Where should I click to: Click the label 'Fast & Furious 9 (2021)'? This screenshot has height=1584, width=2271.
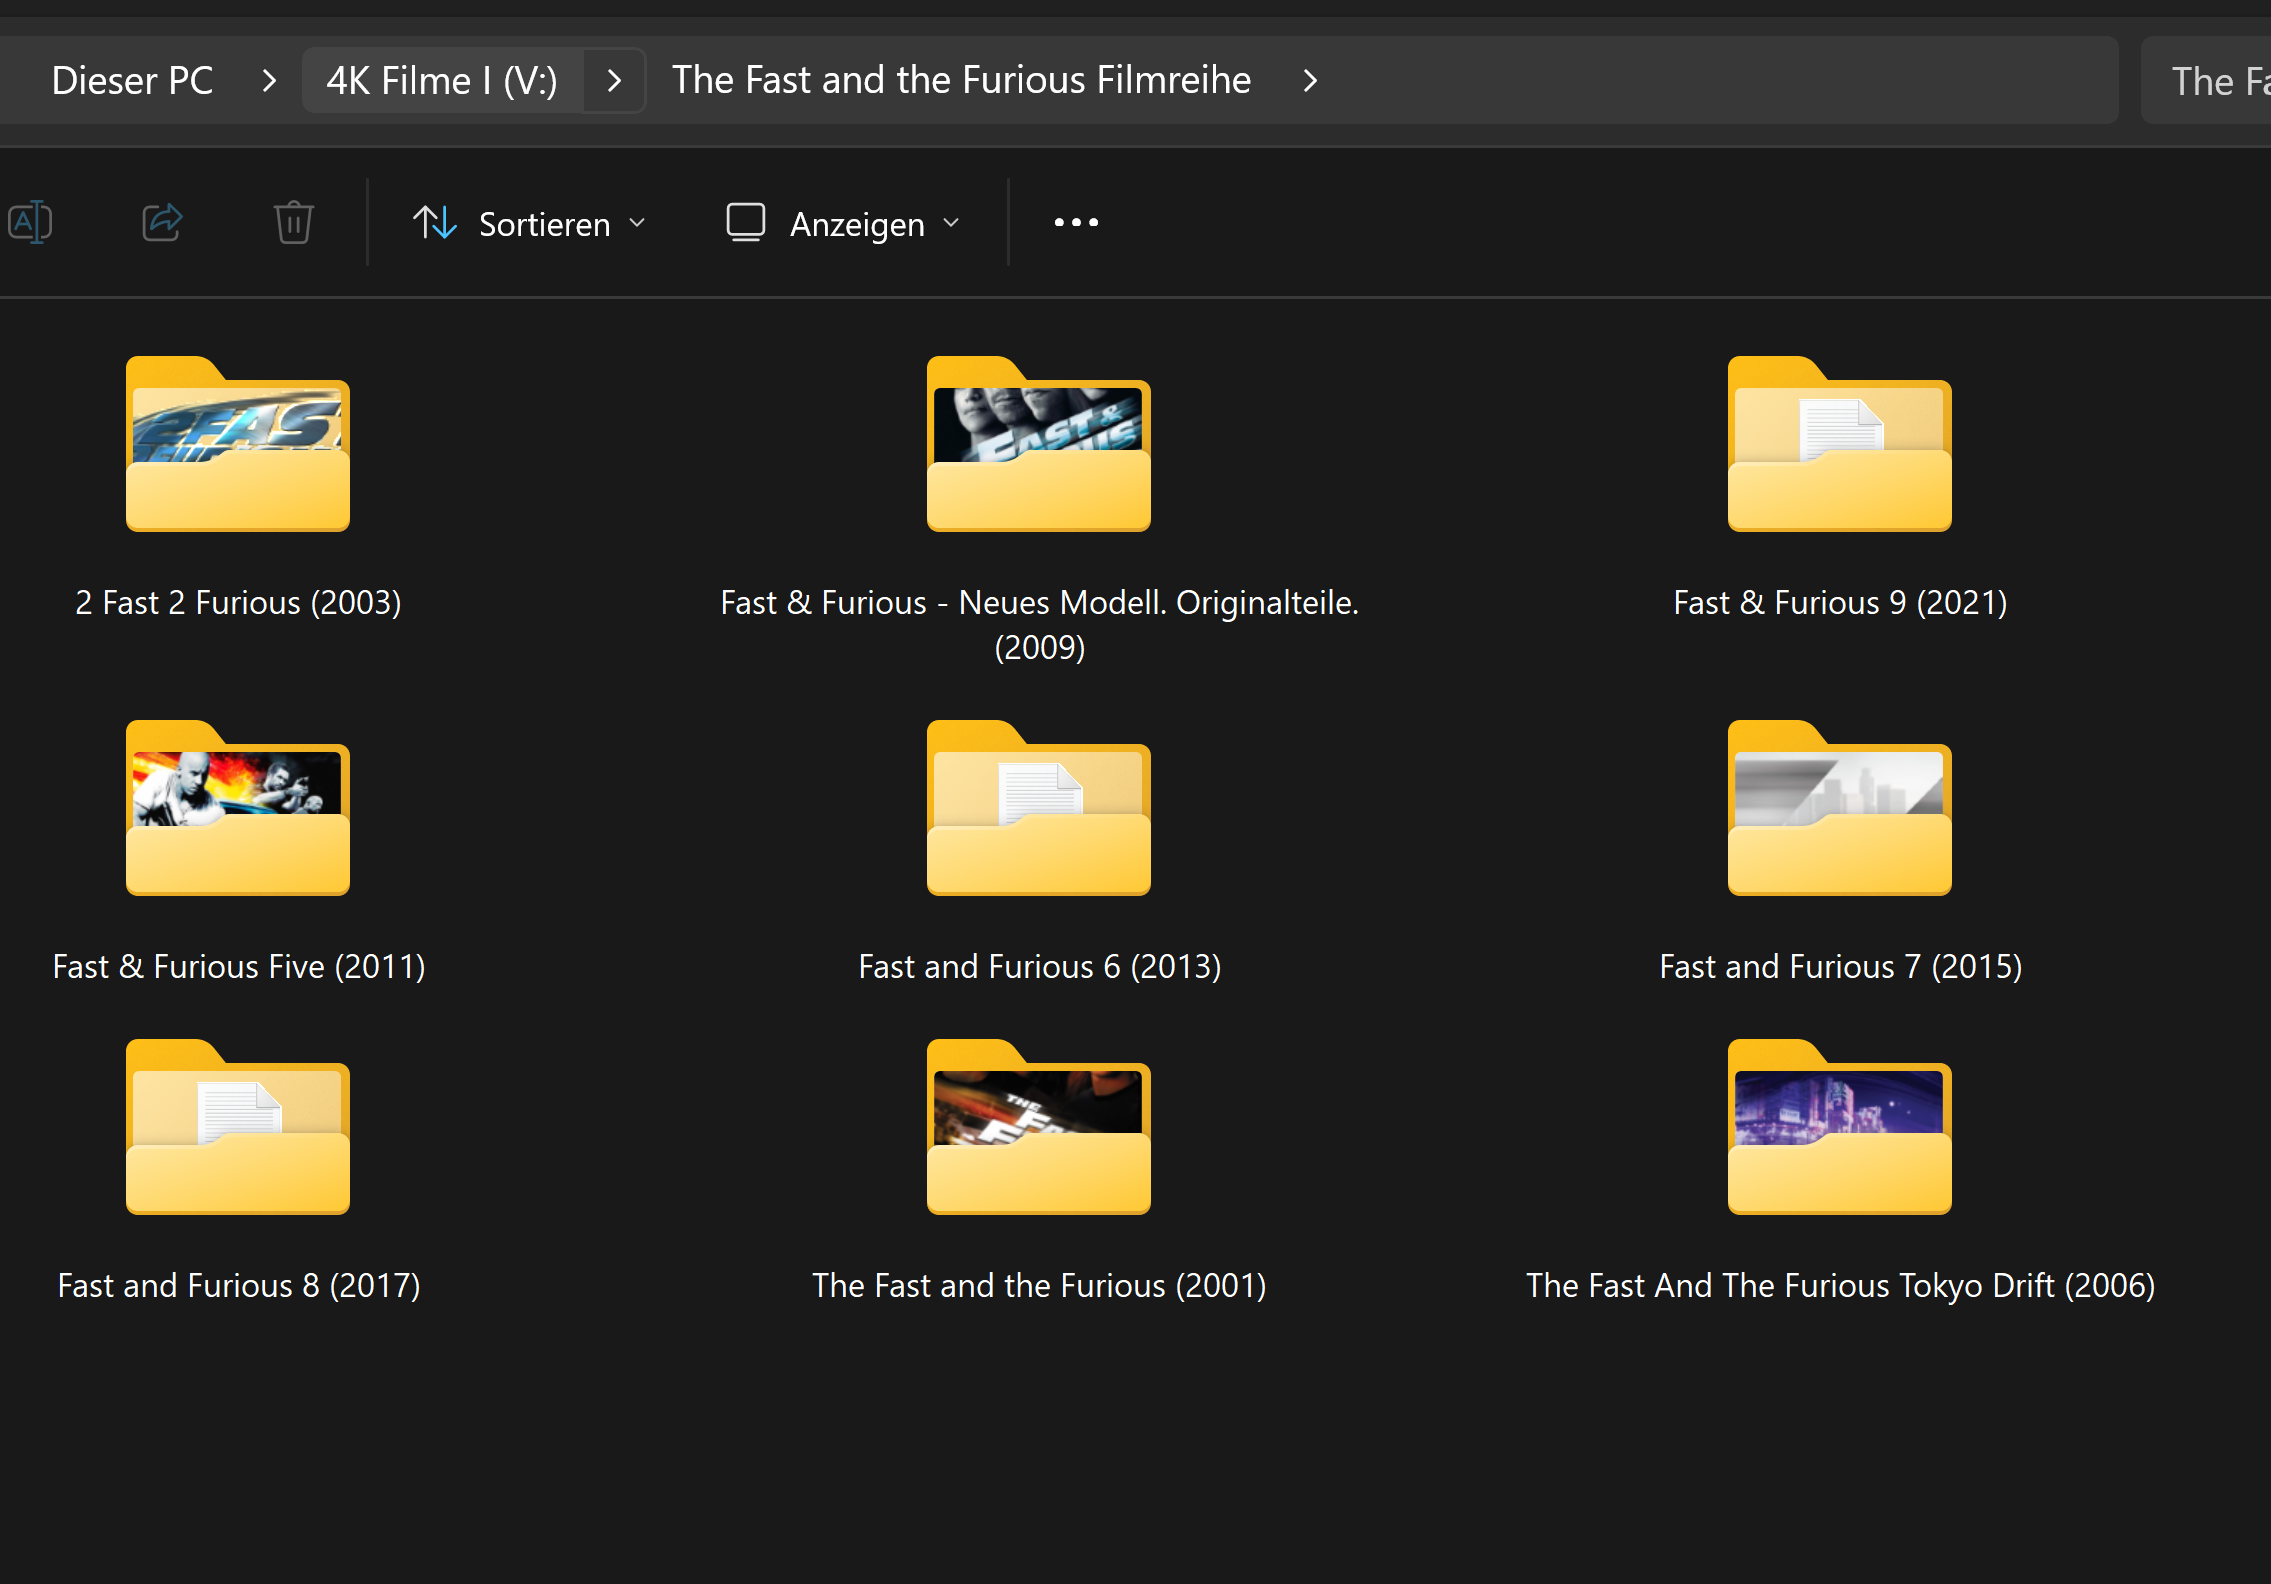tap(1840, 603)
